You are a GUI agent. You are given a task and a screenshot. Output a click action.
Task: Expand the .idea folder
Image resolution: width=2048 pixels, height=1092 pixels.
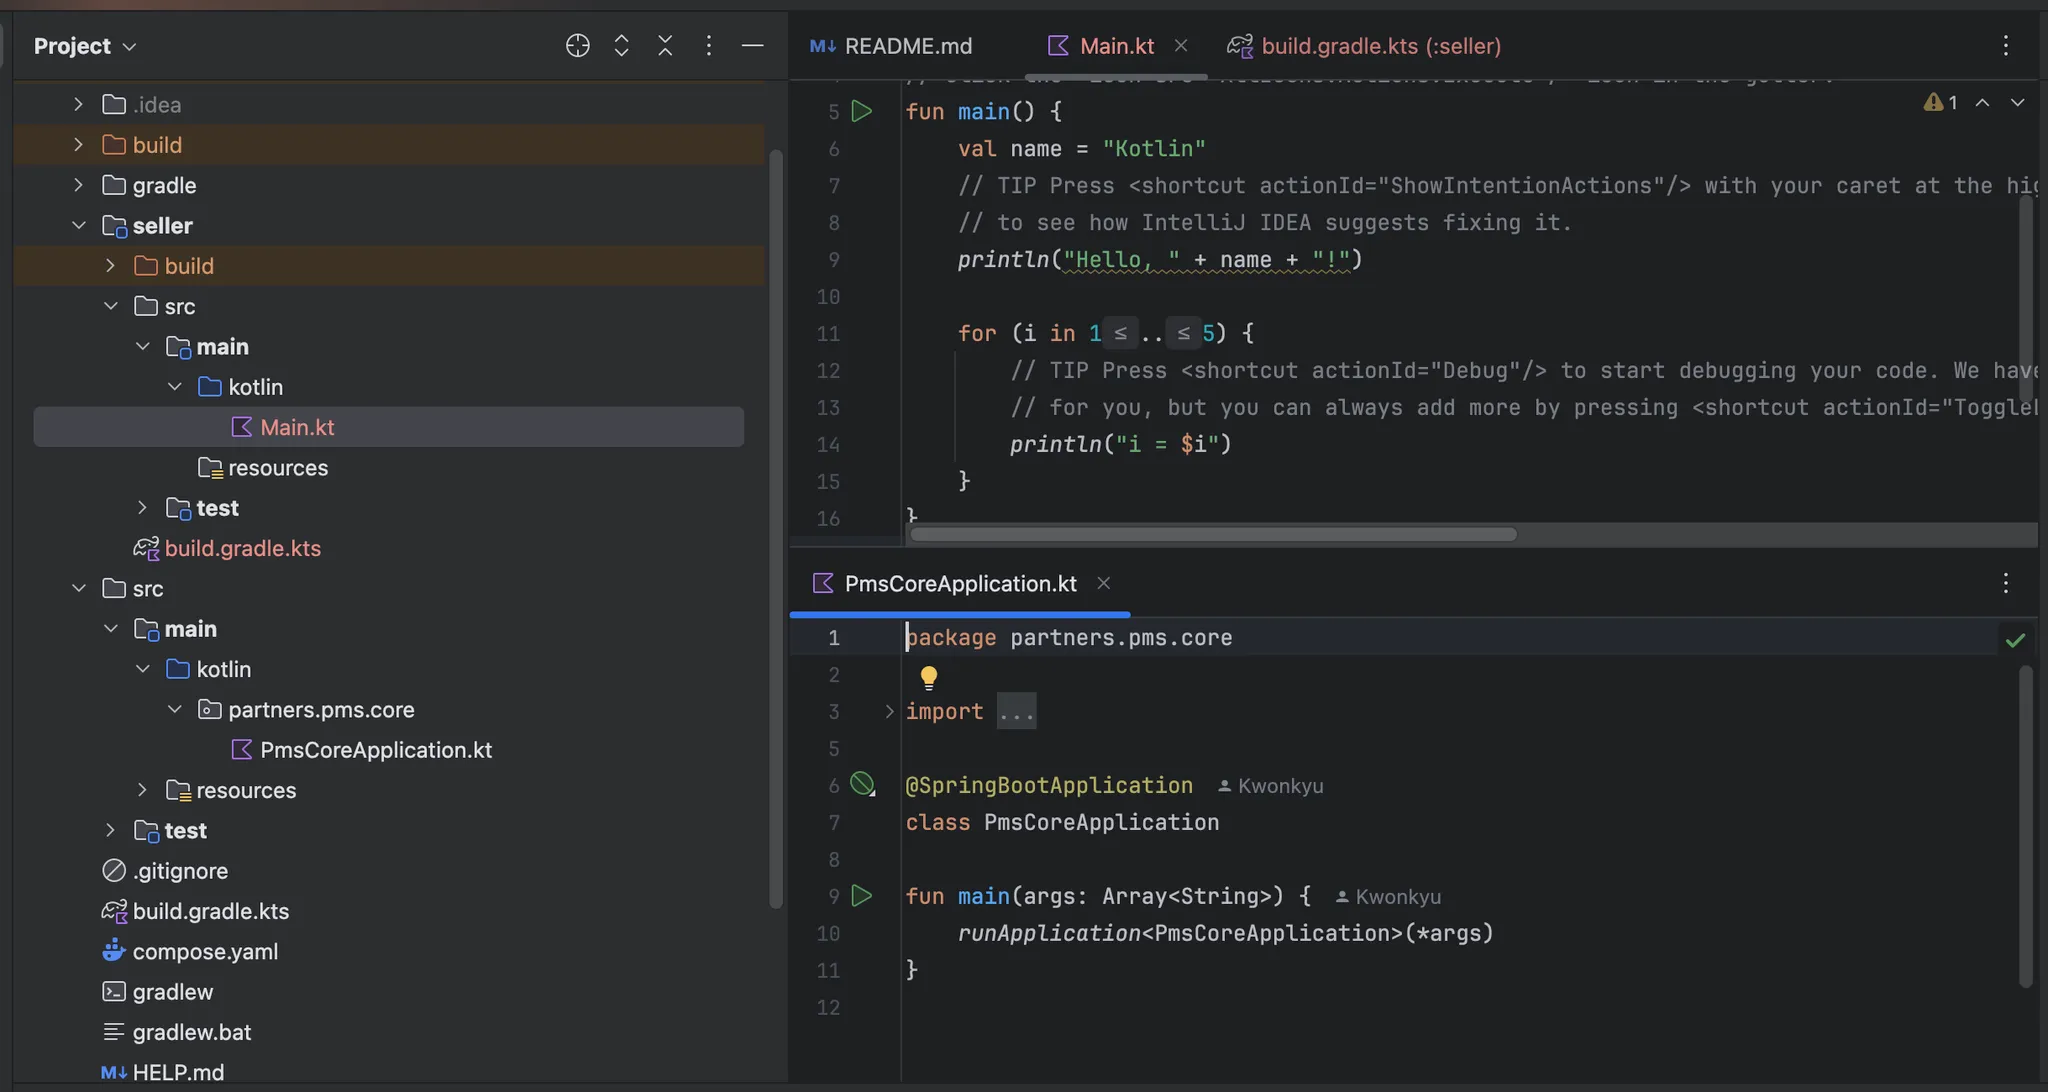(x=78, y=104)
